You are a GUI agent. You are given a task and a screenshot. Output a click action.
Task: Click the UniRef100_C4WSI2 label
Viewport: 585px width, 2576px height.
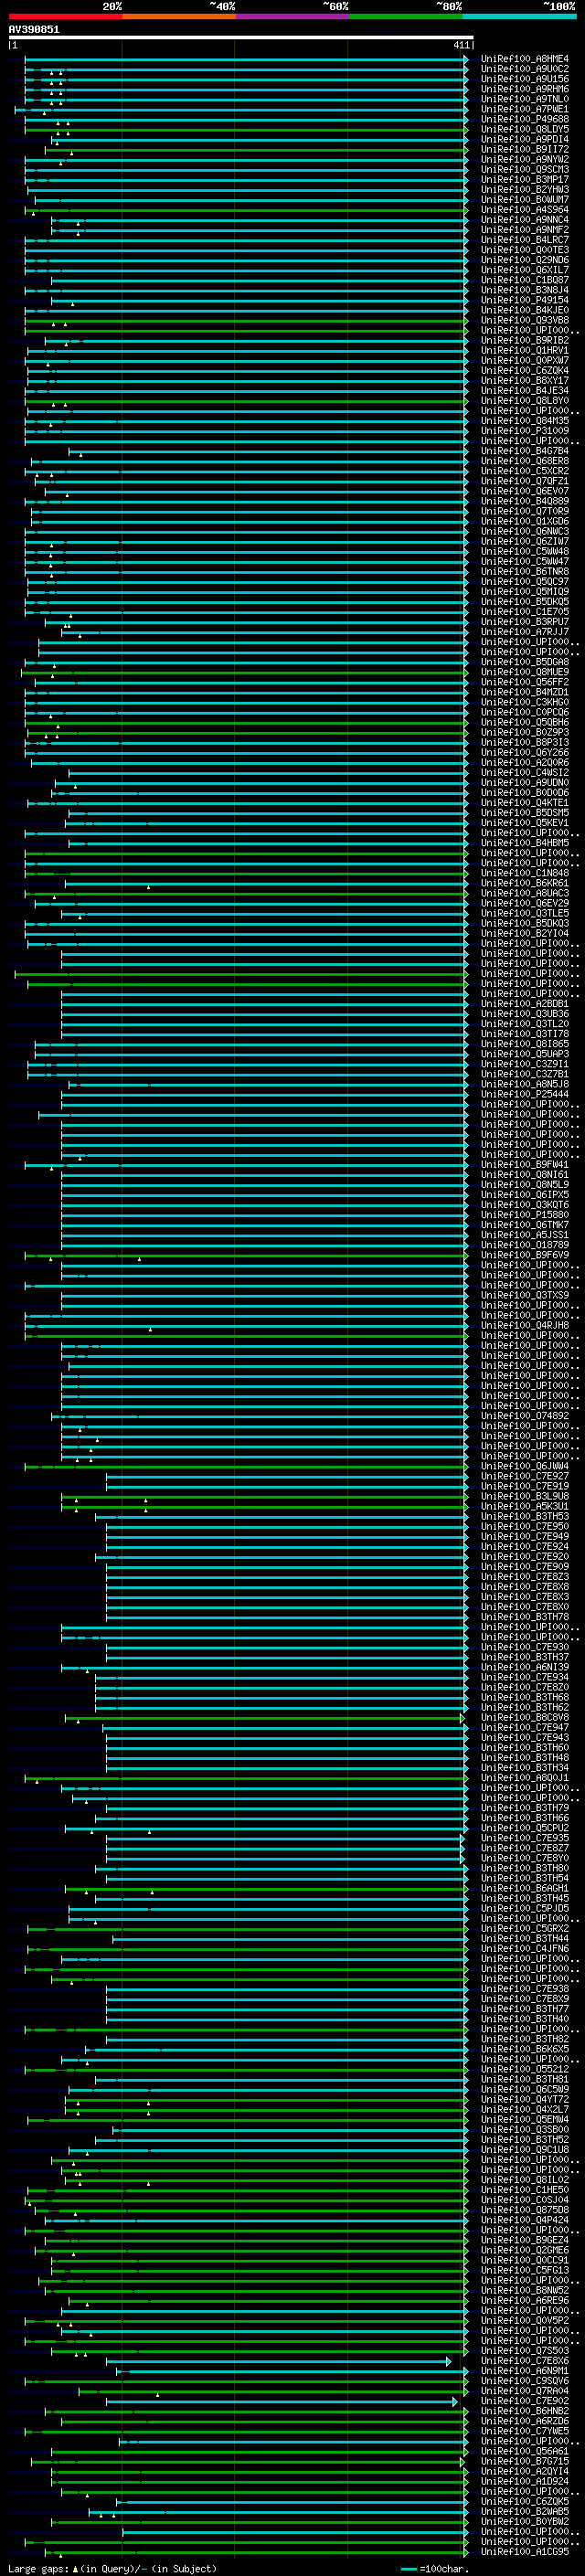(524, 772)
